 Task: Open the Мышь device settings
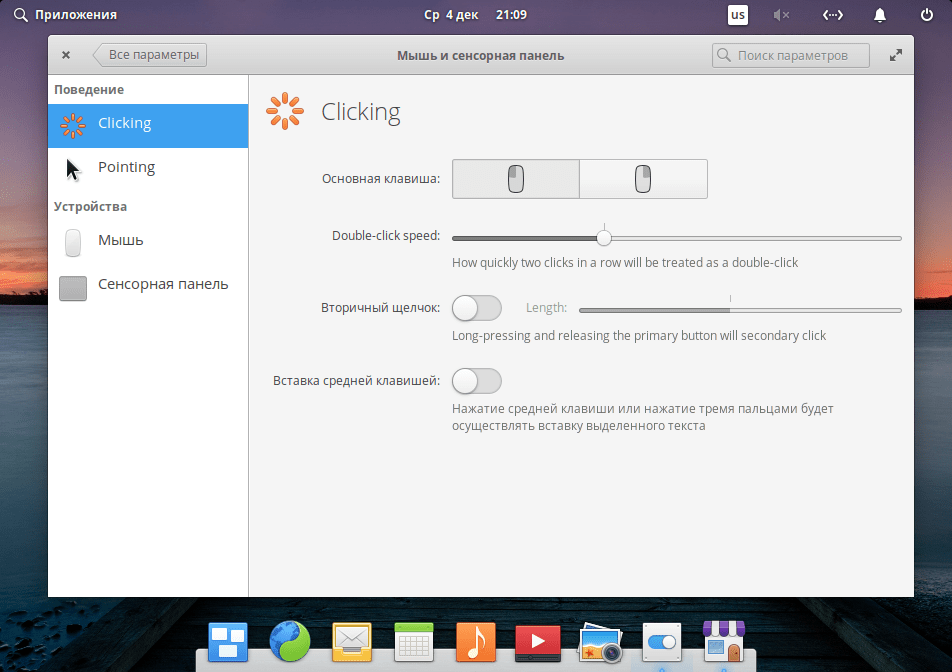point(148,242)
